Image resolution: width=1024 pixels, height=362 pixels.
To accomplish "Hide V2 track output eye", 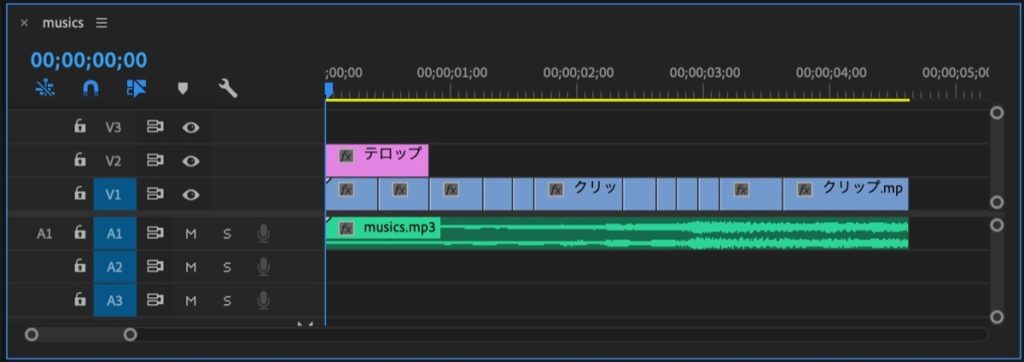I will click(191, 161).
